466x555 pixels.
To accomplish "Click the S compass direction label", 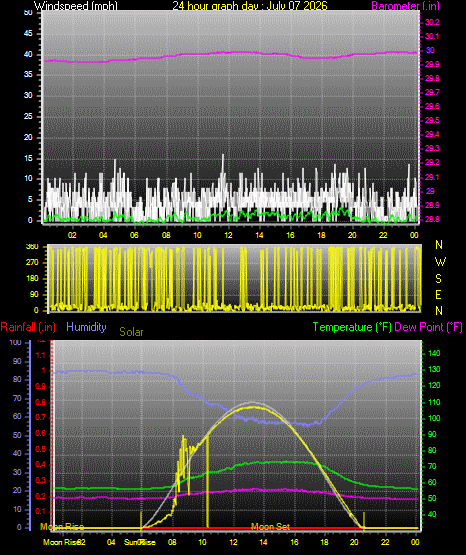I will tap(438, 279).
